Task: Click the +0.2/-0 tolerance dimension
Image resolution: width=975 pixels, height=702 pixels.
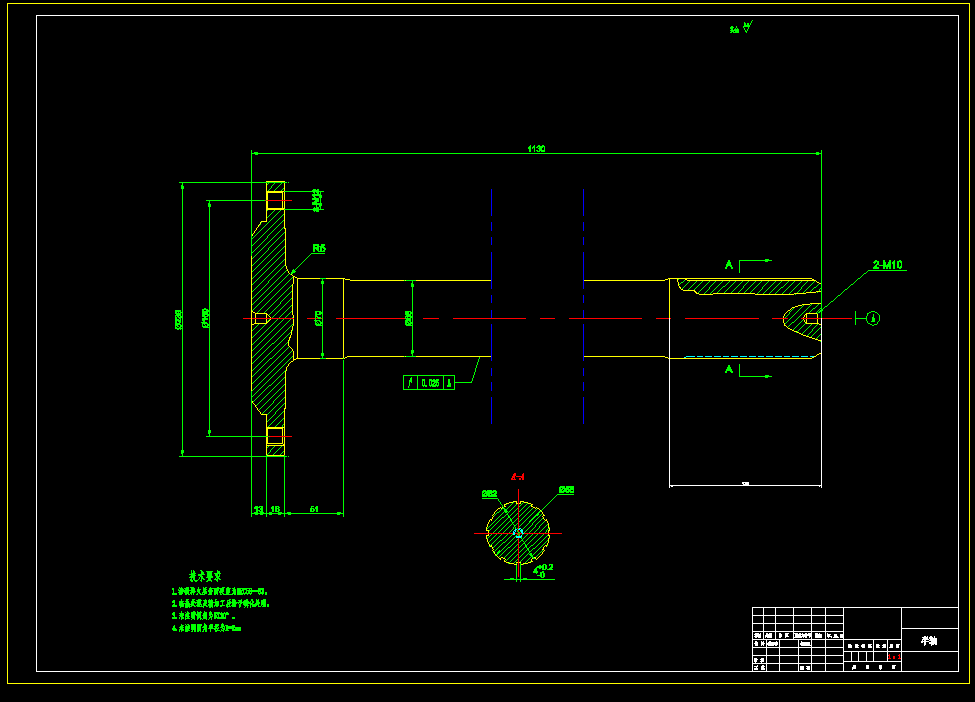Action: coord(542,571)
